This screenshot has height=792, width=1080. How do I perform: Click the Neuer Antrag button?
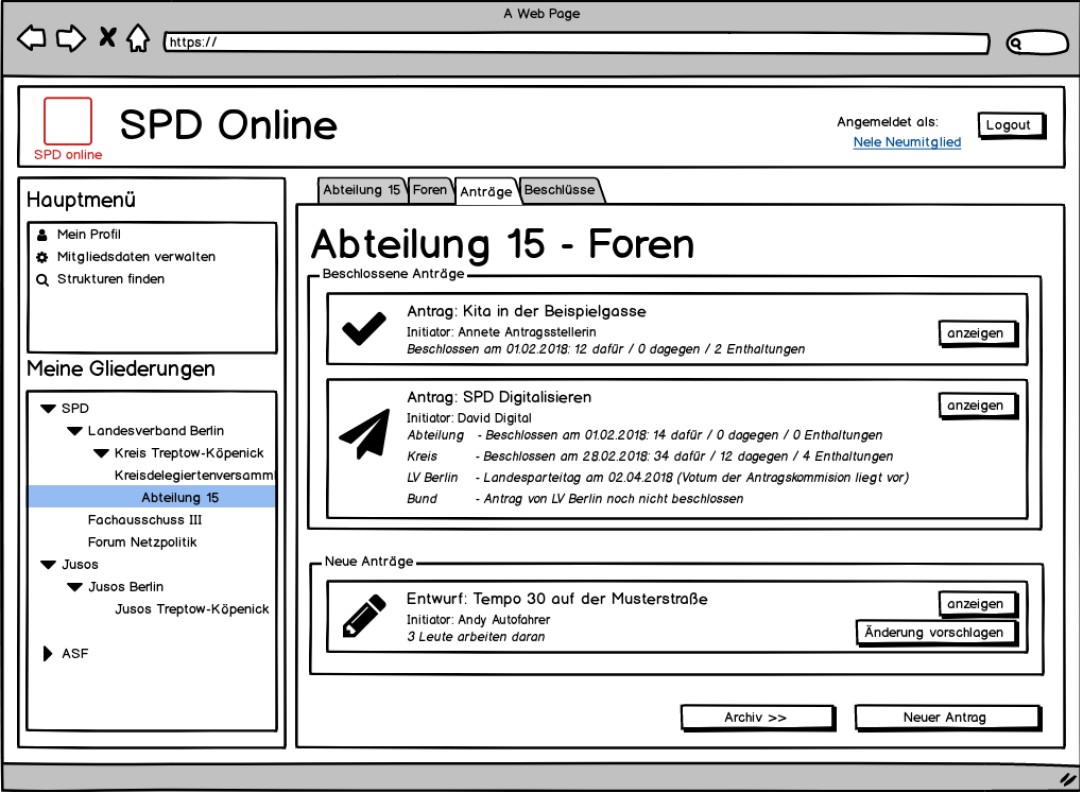tap(947, 718)
